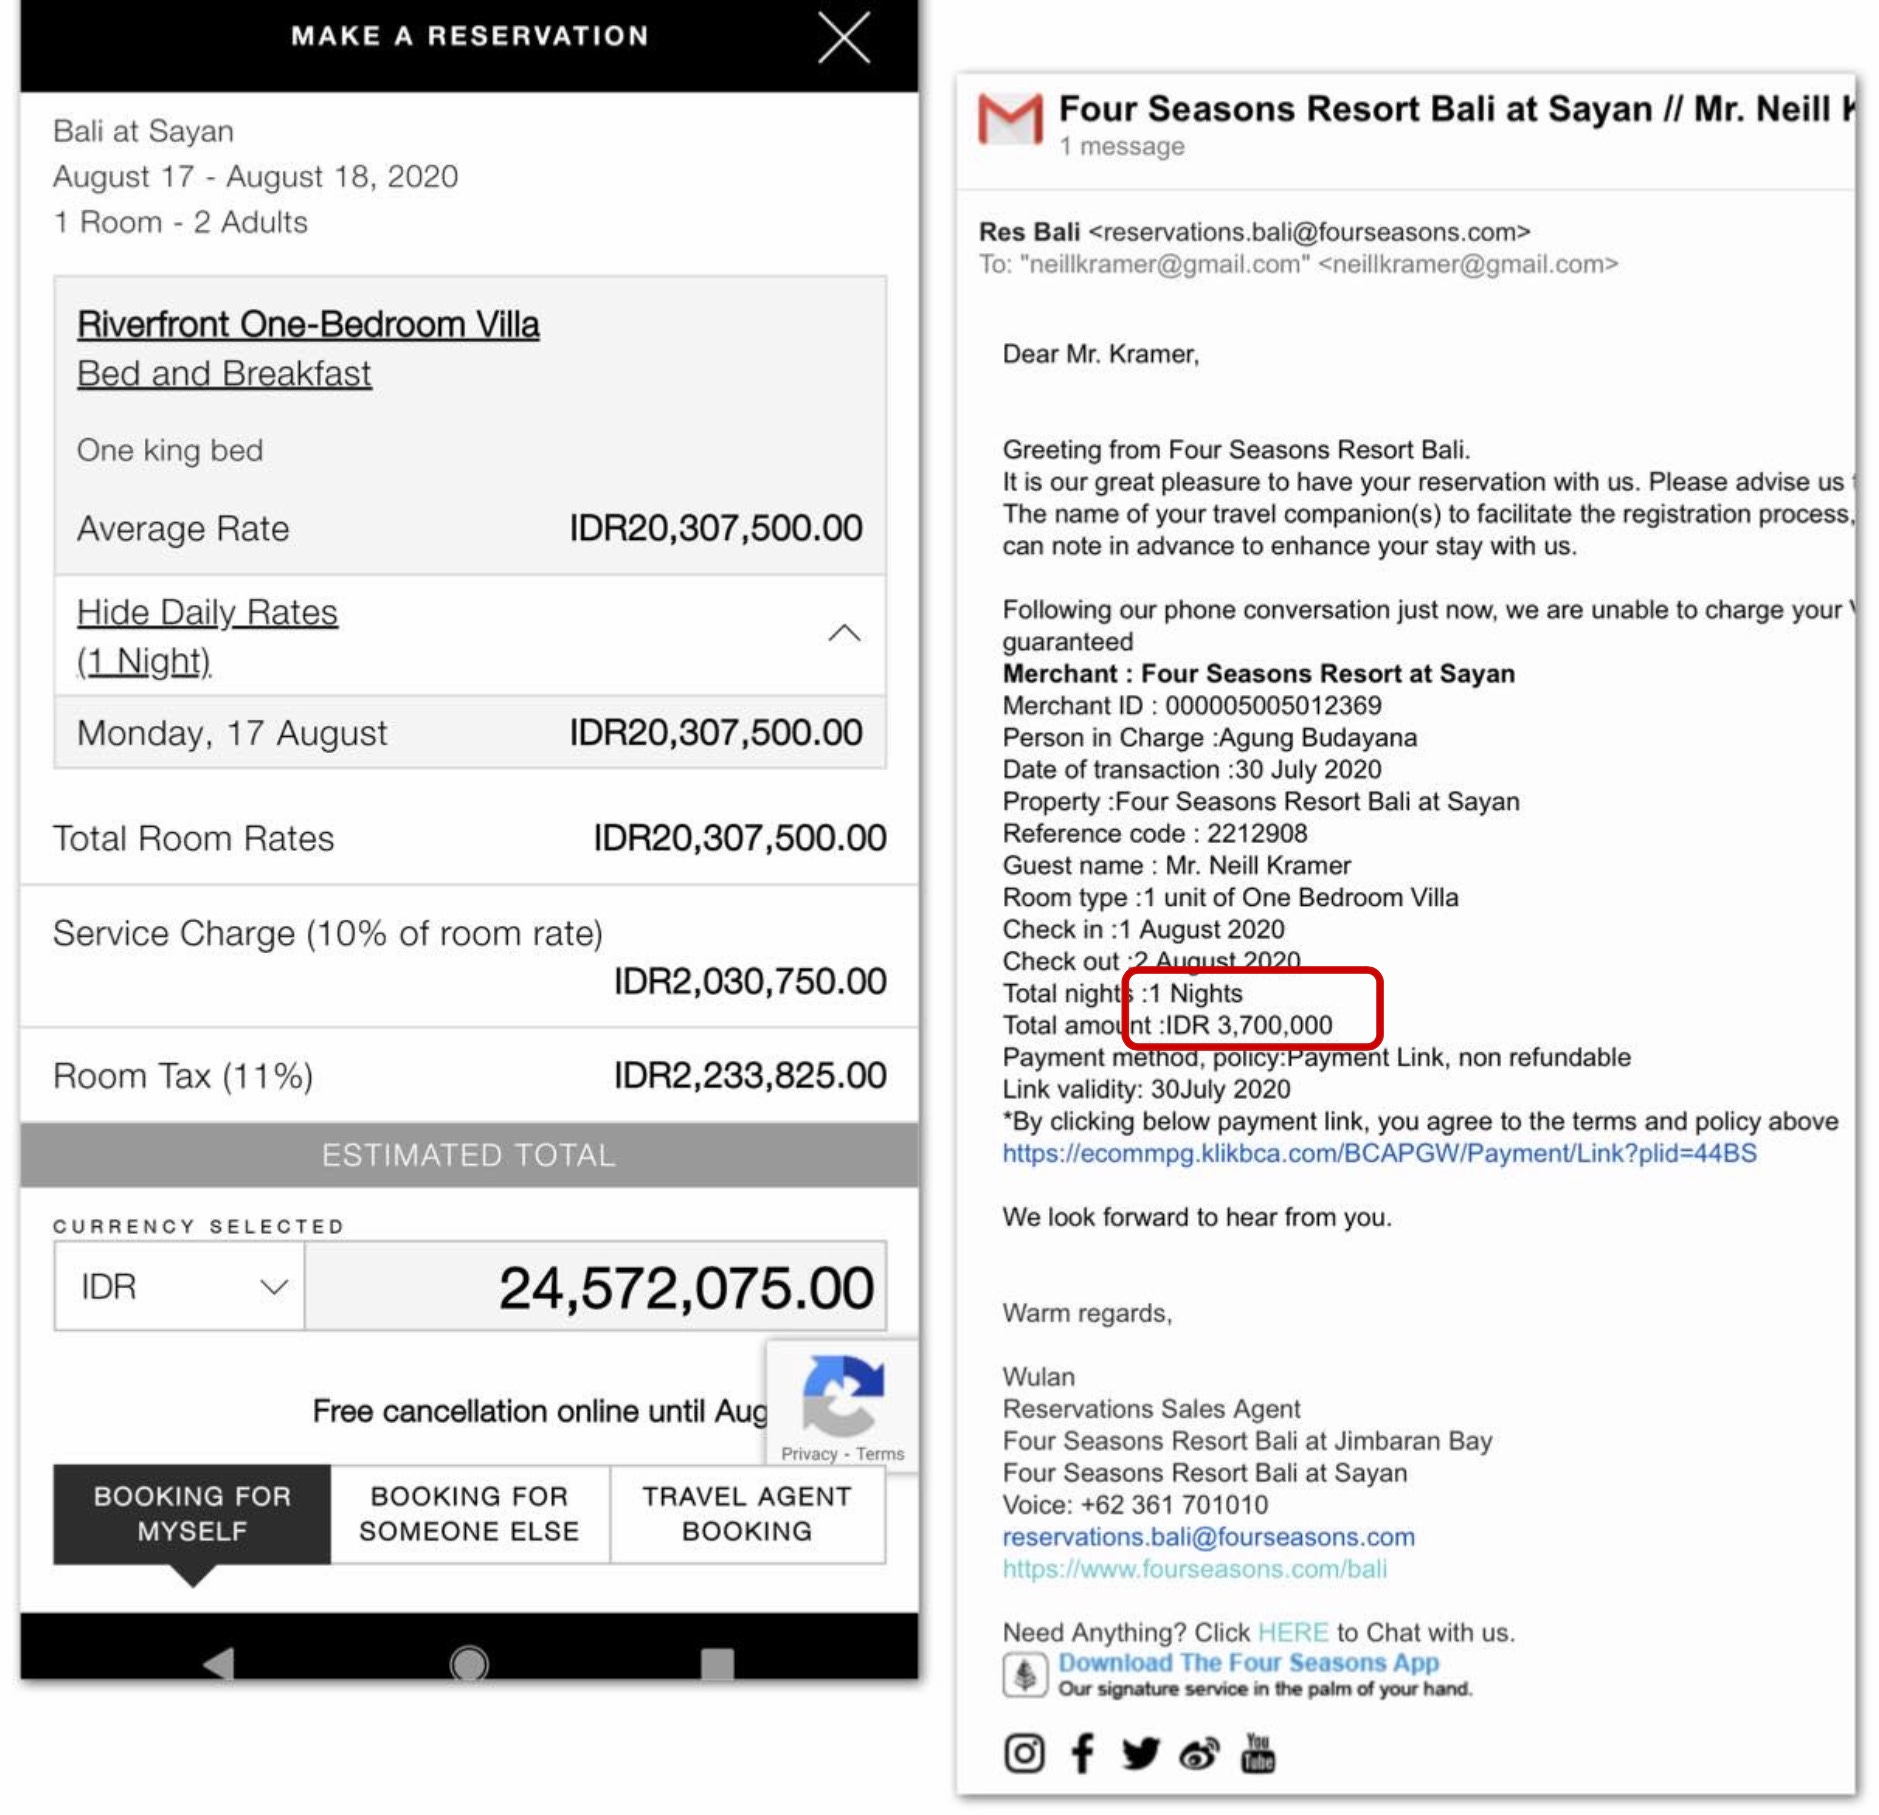Open the Twitter social icon

click(x=1140, y=1753)
